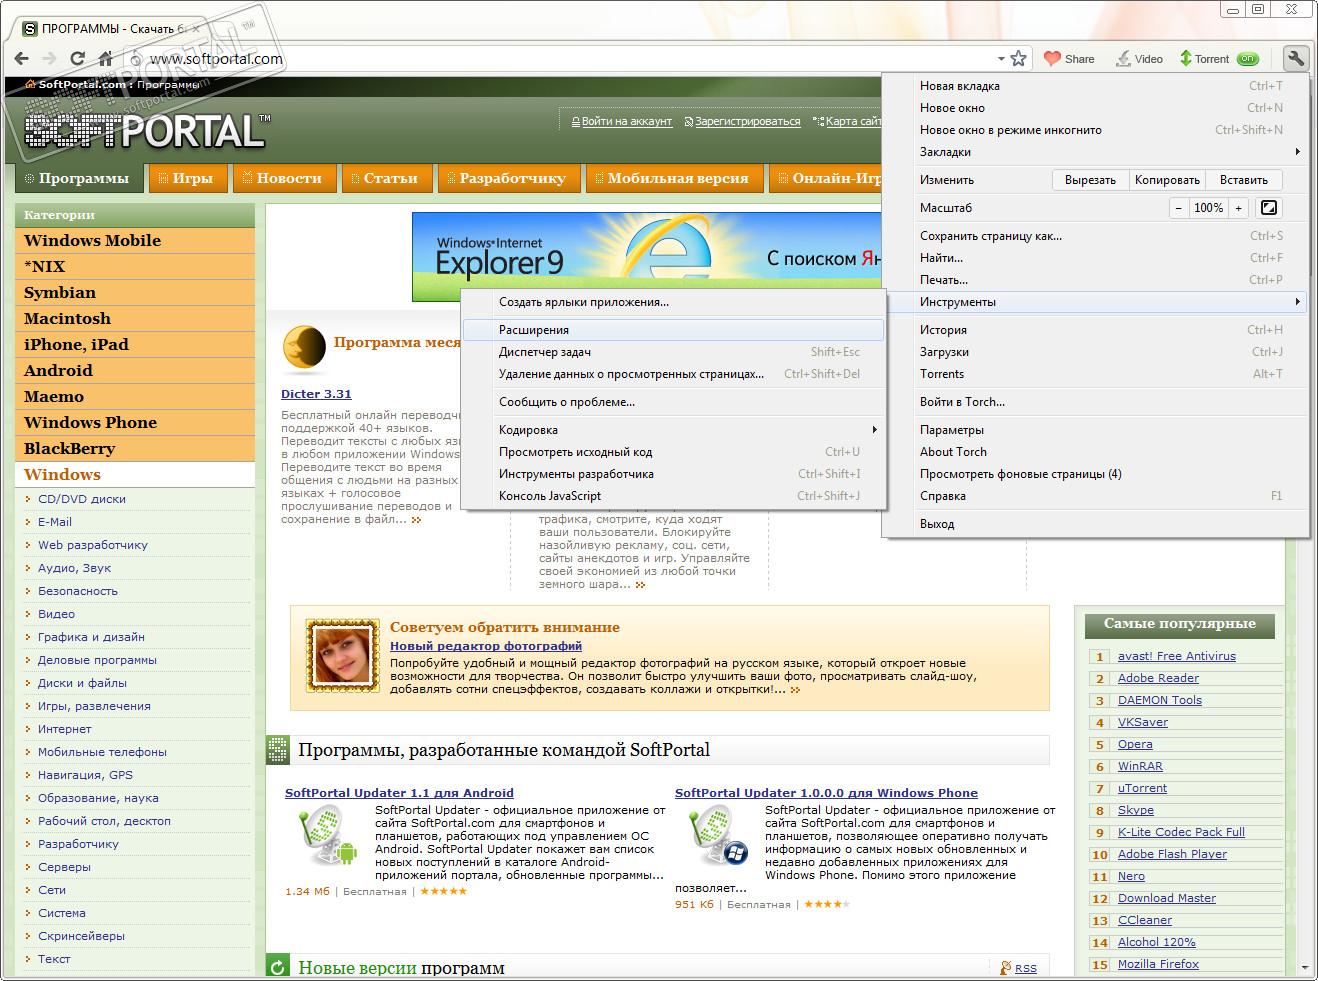Click the page scrollbar down arrow
Screen dimensions: 1318x981
pos(1303,968)
